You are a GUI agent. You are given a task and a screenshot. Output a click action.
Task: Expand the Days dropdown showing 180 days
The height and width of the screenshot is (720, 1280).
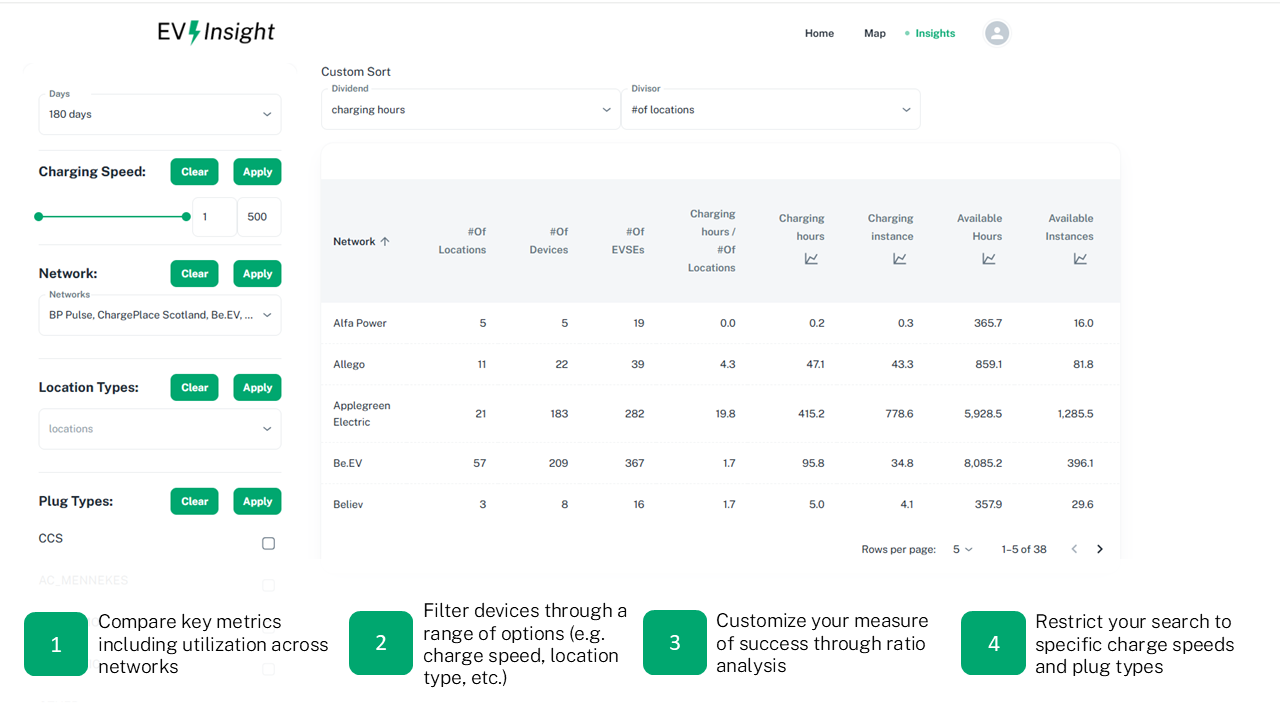(x=160, y=114)
